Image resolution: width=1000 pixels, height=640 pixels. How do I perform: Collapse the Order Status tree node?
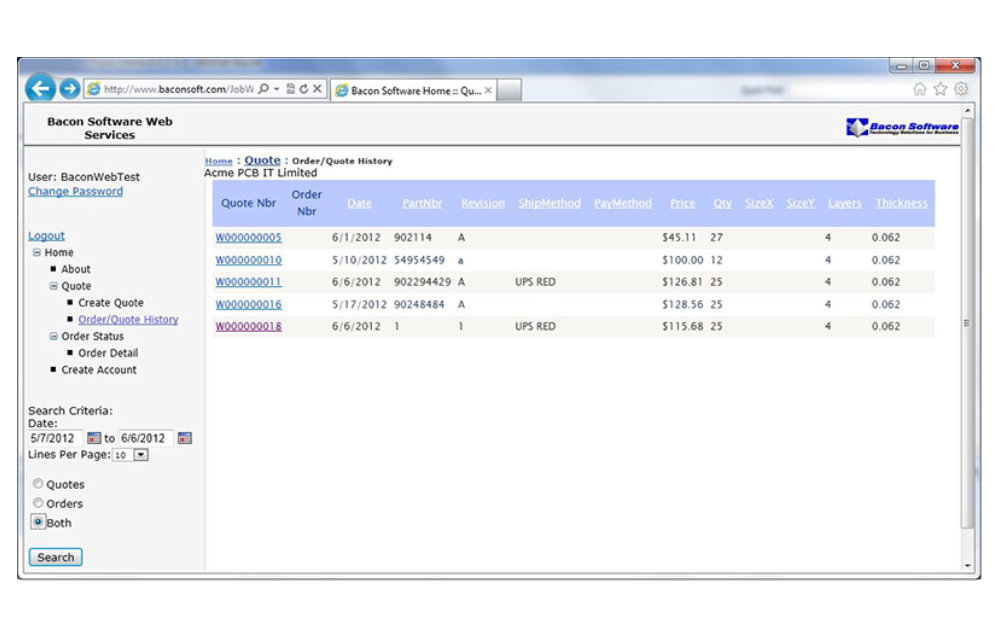tap(54, 336)
